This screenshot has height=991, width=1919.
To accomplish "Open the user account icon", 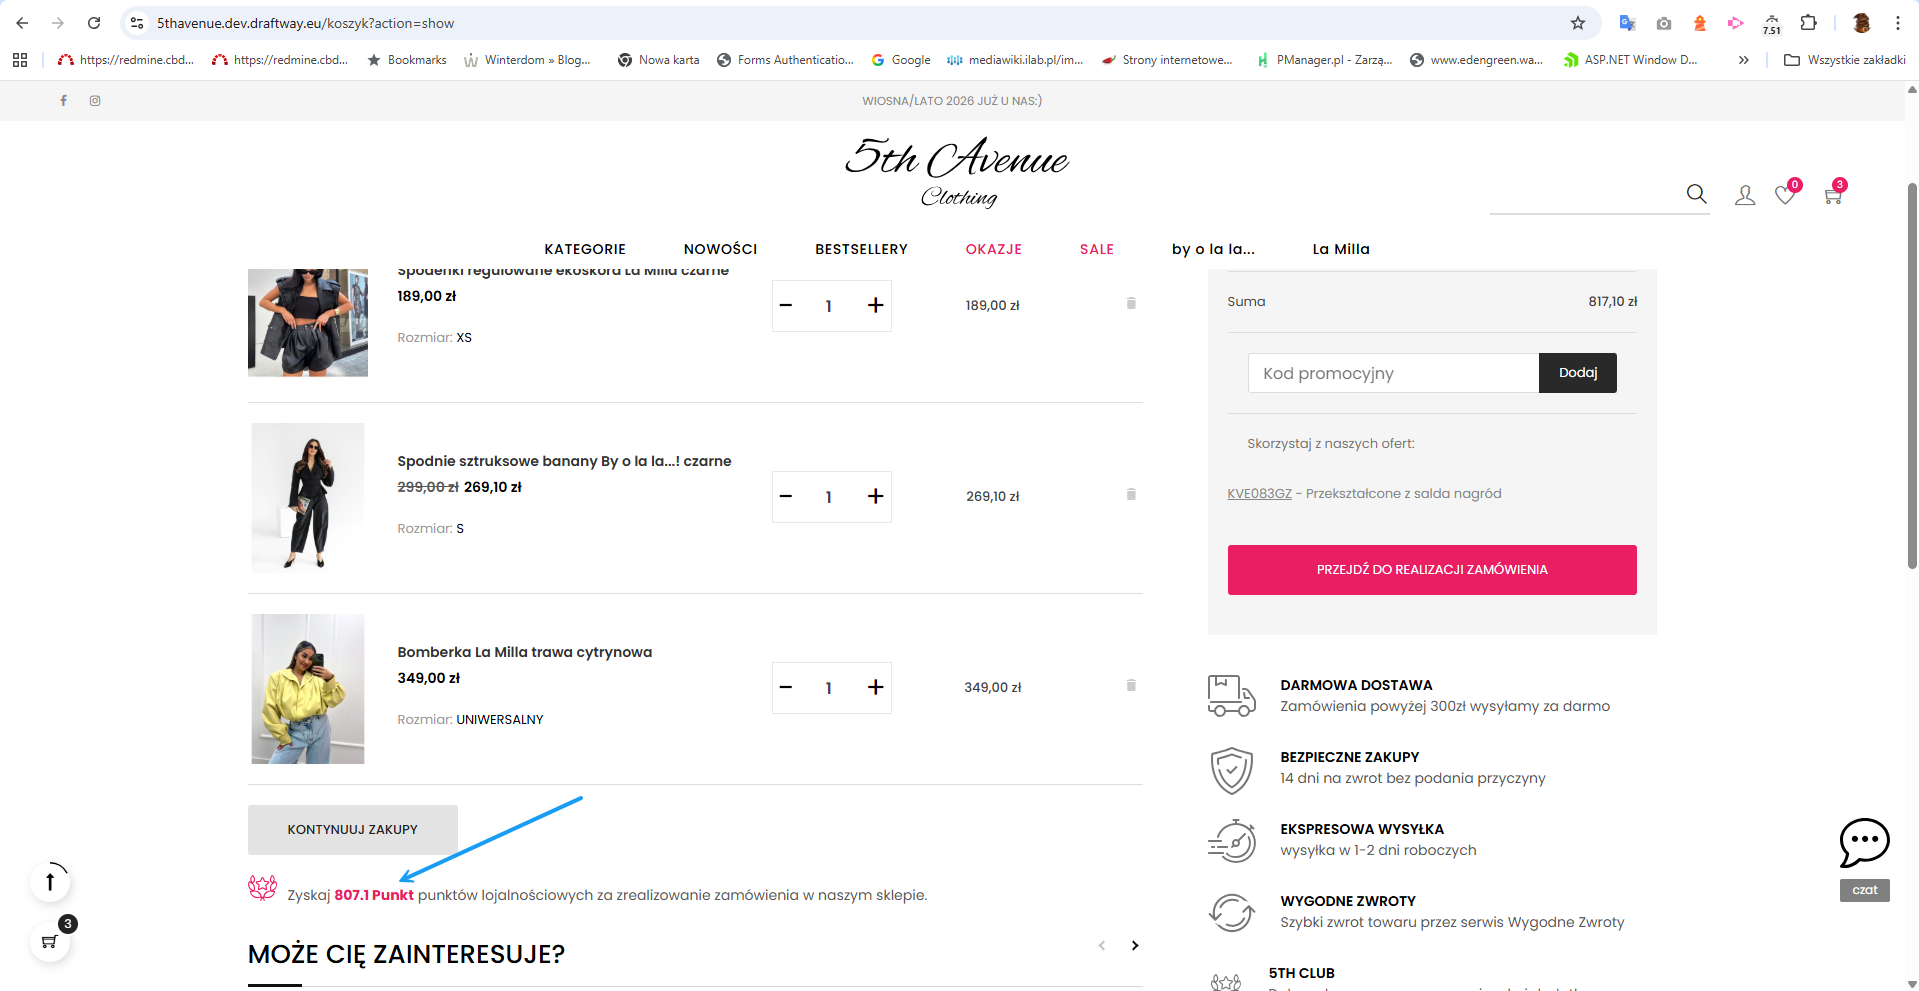I will coord(1745,195).
